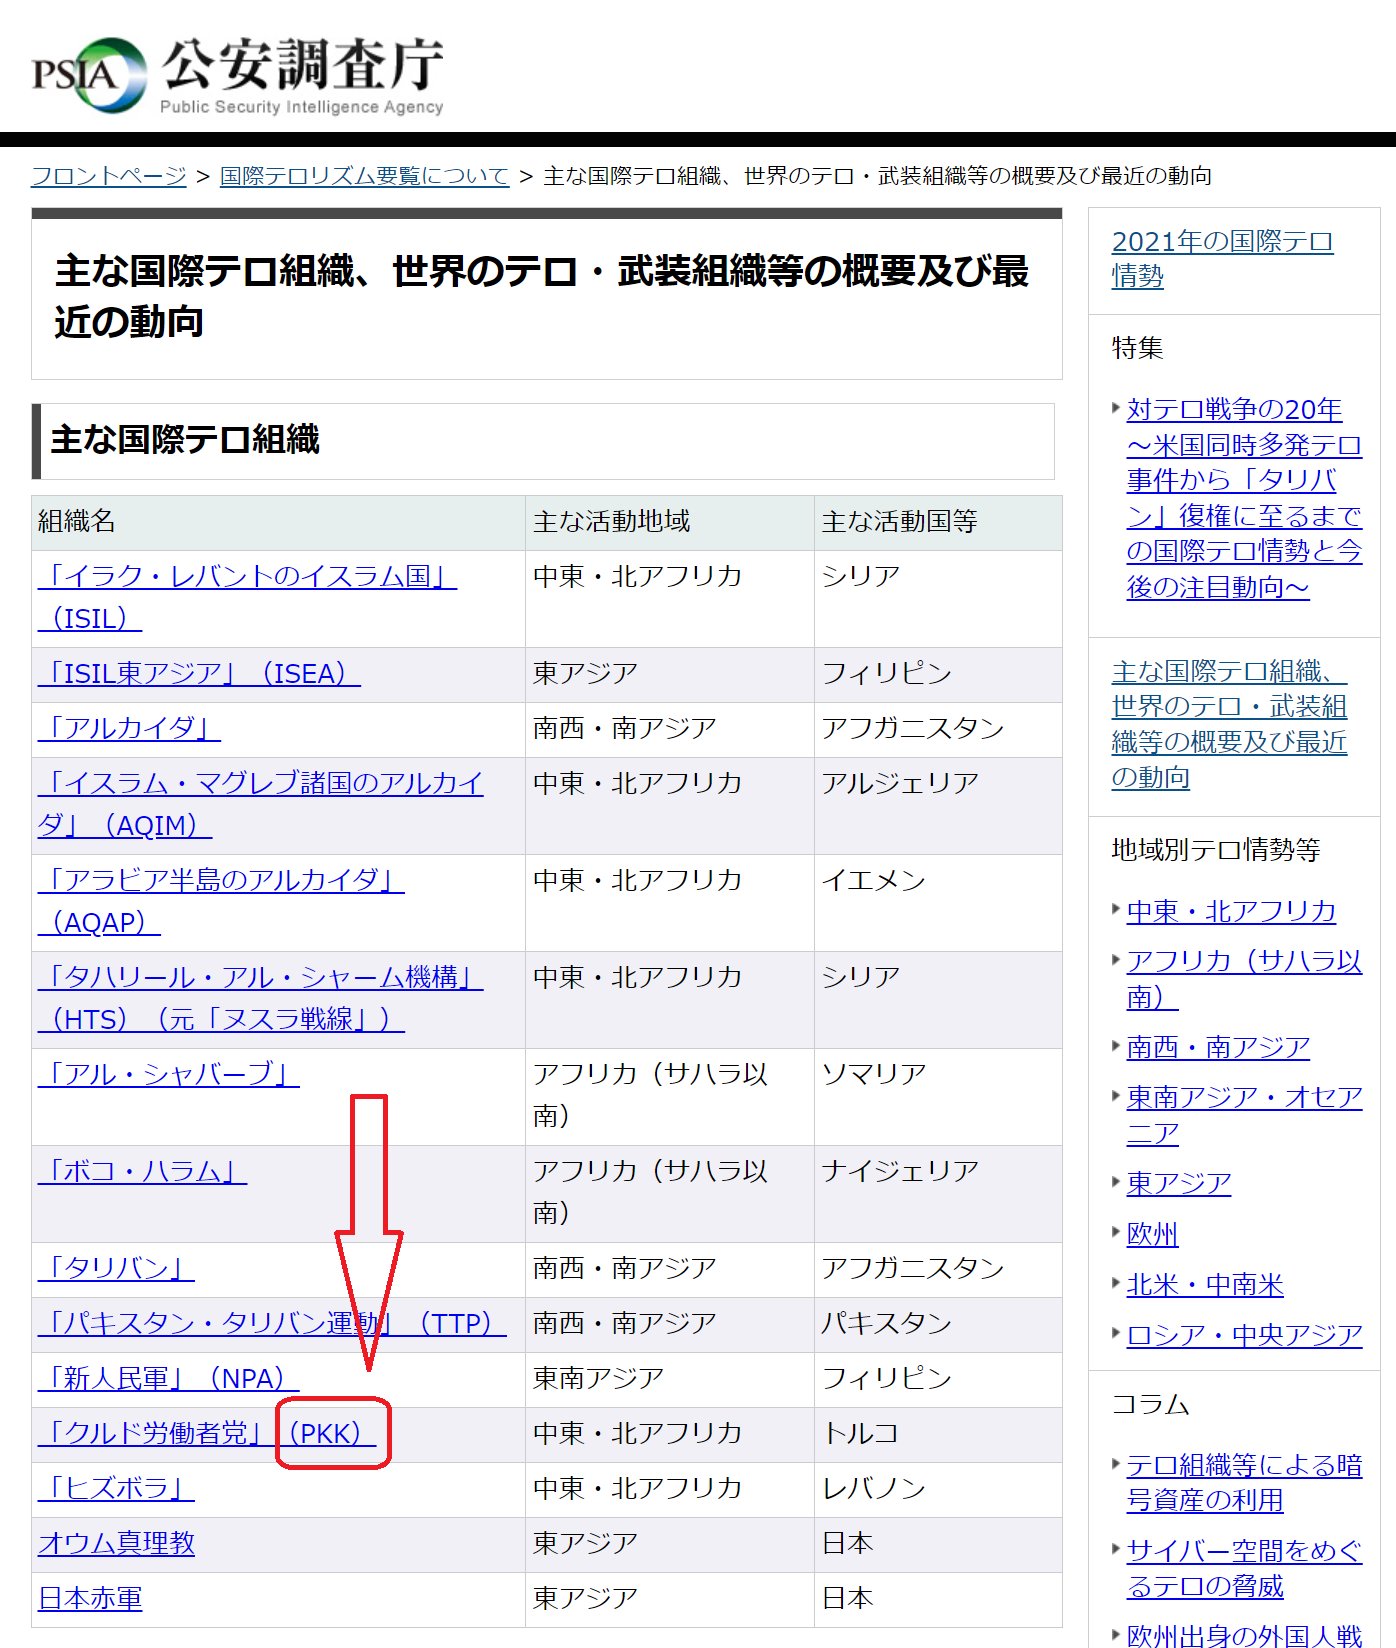Image resolution: width=1396 pixels, height=1648 pixels.
Task: Open column link サイバー空間をめぐるテロの脅威
Action: 1244,1569
